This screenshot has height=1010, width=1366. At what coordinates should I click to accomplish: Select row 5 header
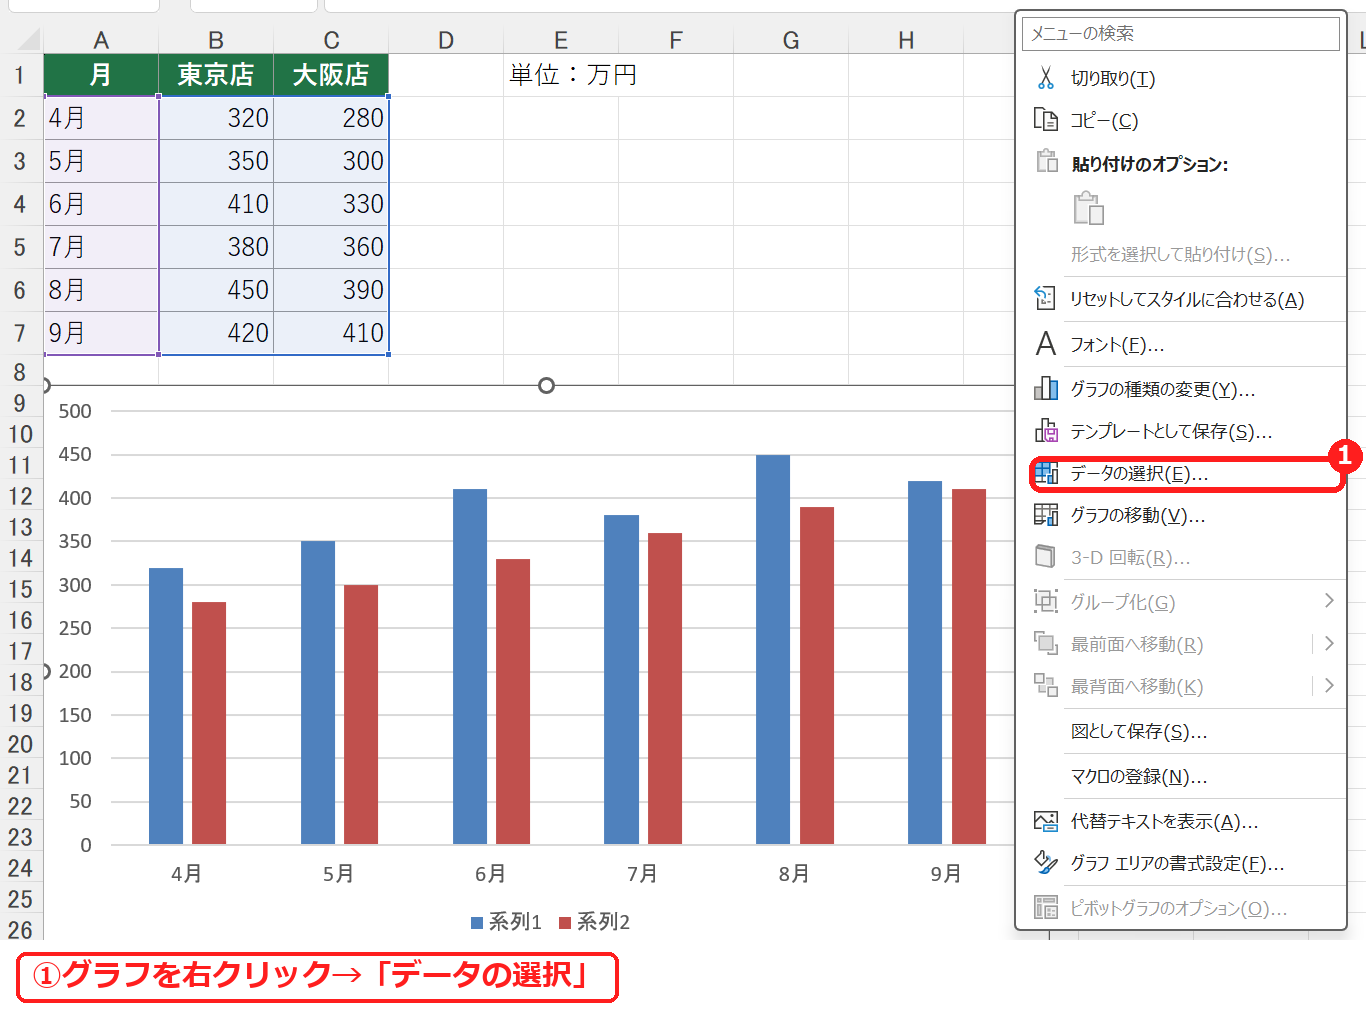(x=20, y=247)
